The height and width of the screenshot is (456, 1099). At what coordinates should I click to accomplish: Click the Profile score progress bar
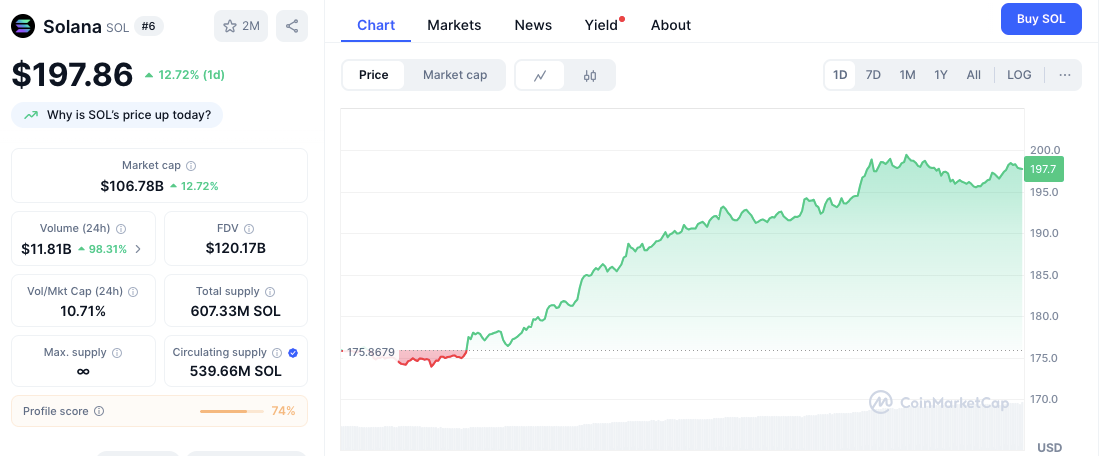[x=232, y=411]
